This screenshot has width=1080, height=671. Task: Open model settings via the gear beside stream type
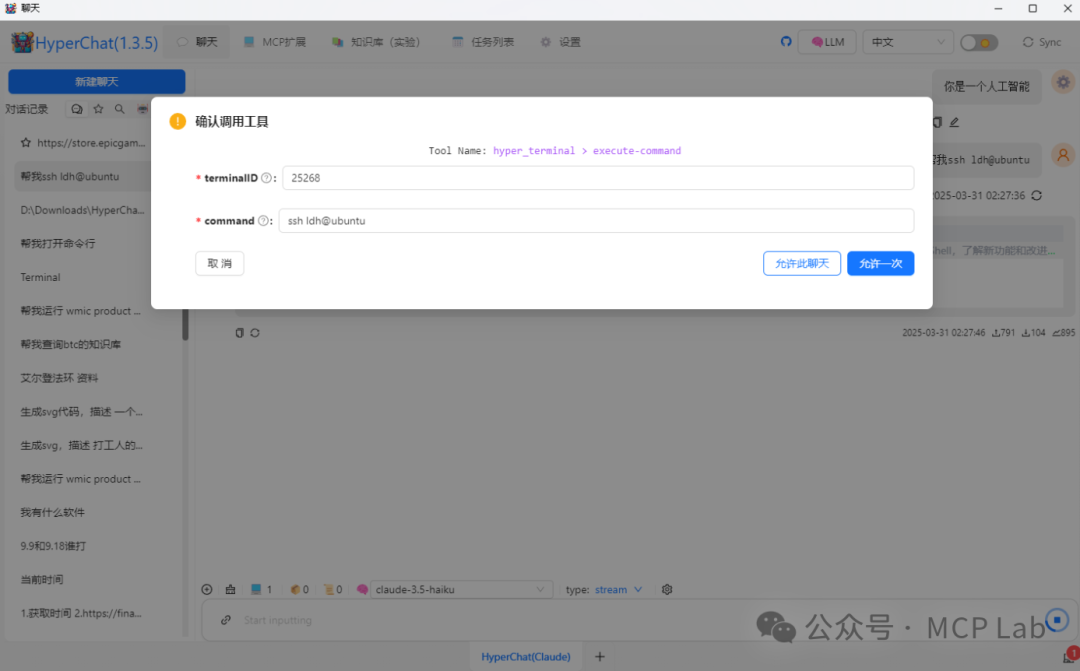point(666,589)
